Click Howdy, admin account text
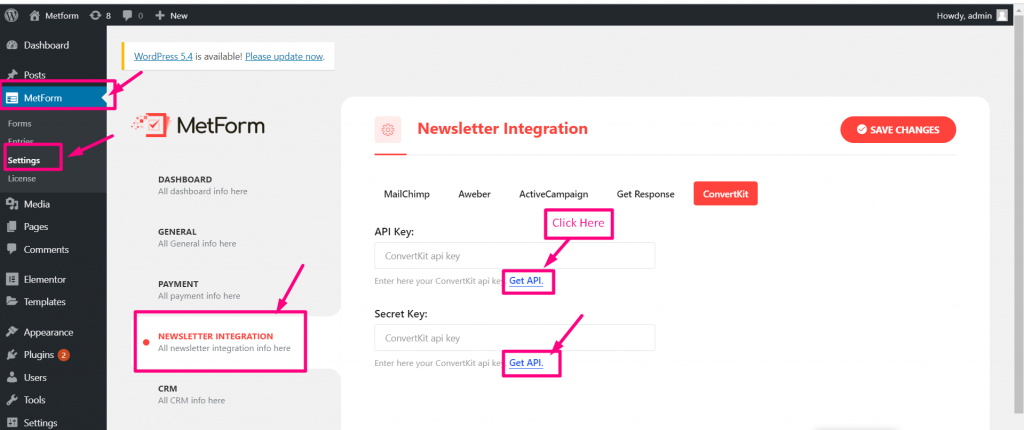The height and width of the screenshot is (430, 1024). [x=964, y=16]
